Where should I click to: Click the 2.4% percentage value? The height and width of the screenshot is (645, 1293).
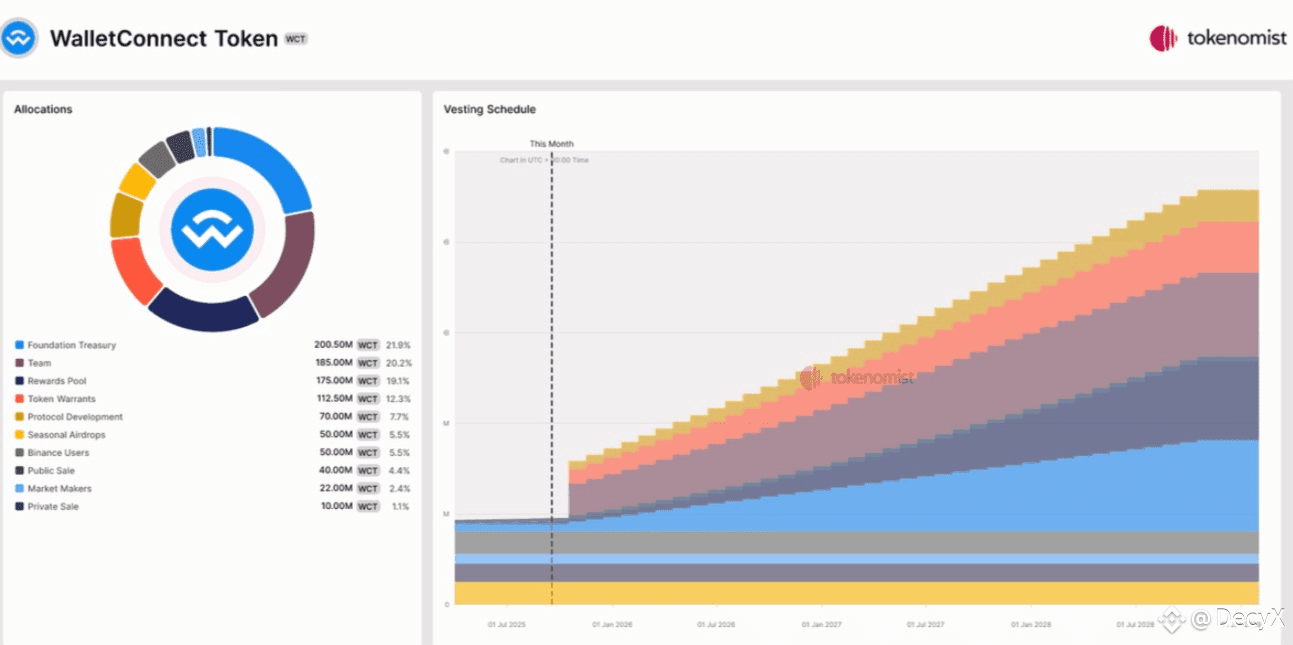tap(400, 489)
